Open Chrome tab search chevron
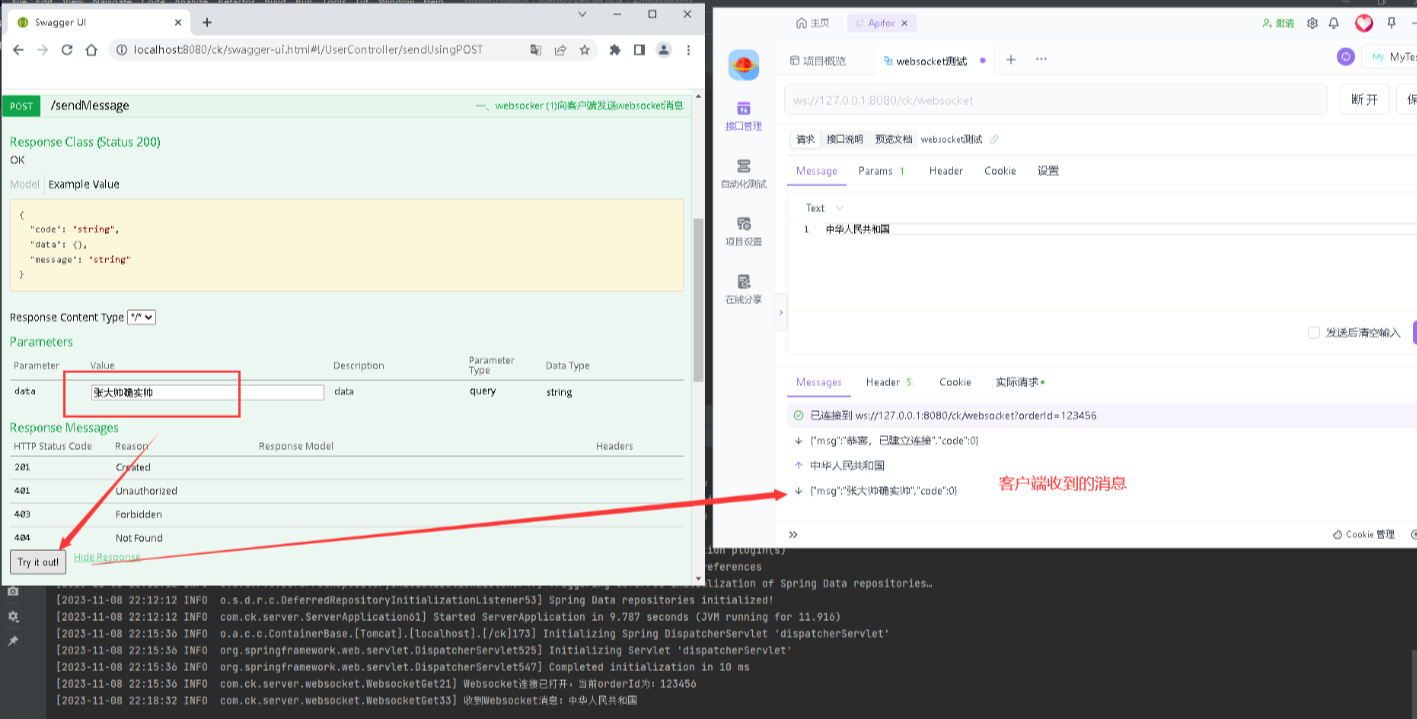This screenshot has width=1417, height=719. 583,14
